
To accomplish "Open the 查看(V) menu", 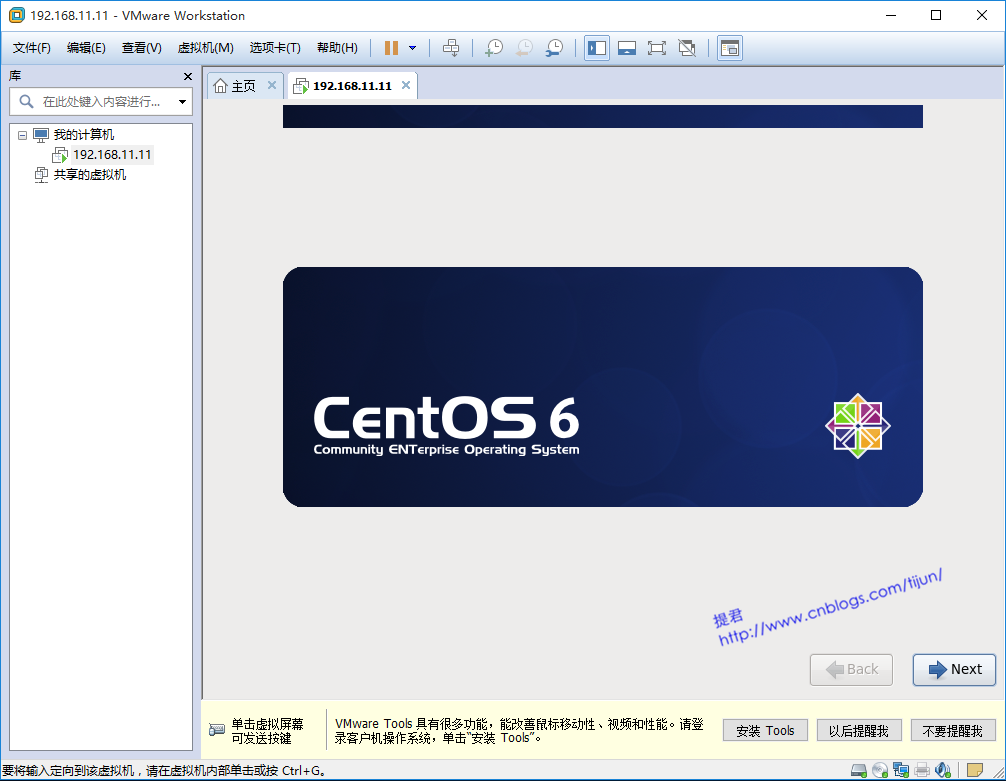I will [141, 48].
